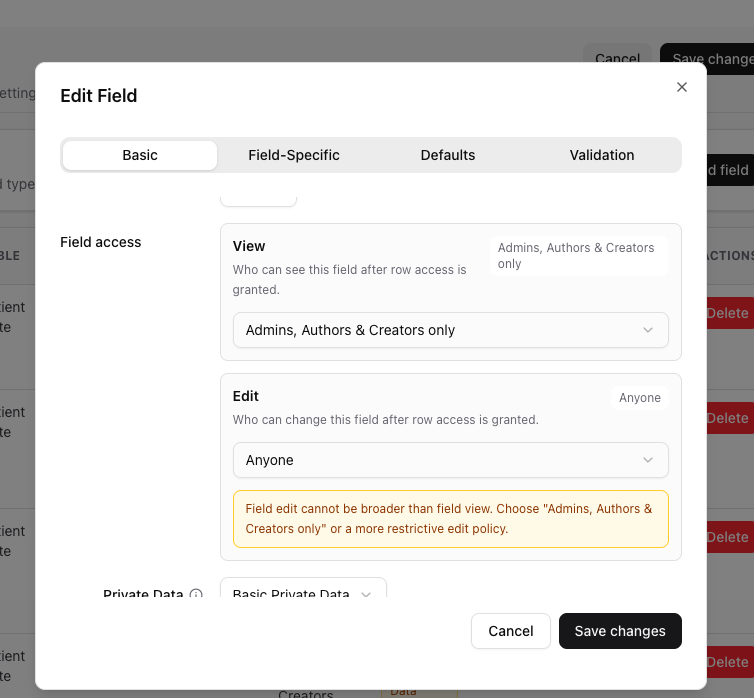
Task: Click Cancel in the Edit Field dialog
Action: point(511,631)
